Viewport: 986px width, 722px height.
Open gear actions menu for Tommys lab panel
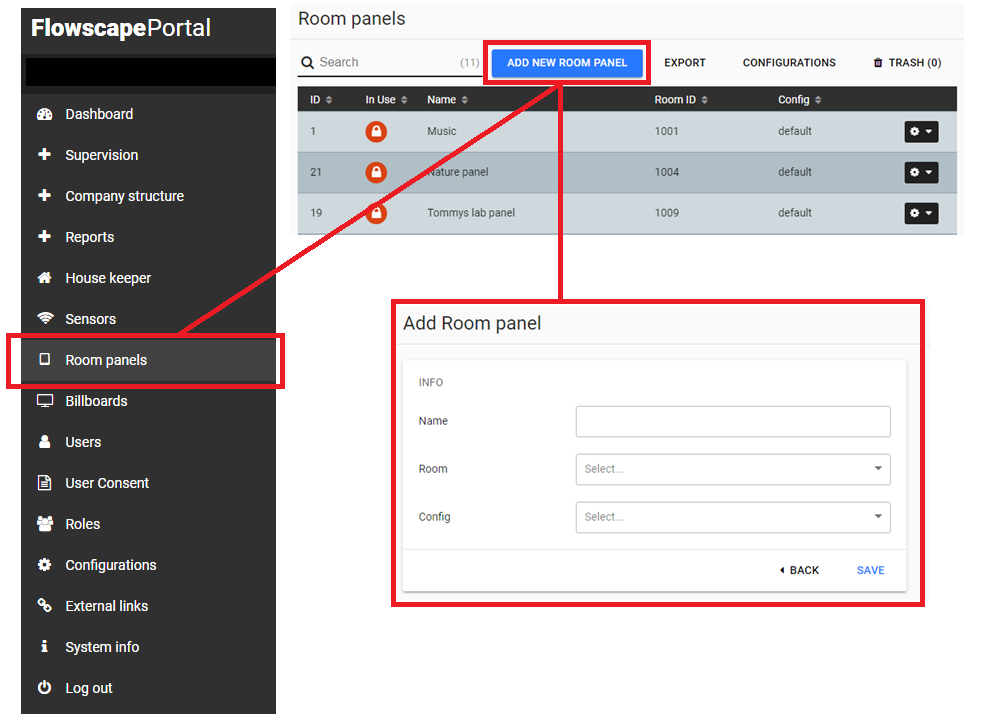(x=921, y=213)
